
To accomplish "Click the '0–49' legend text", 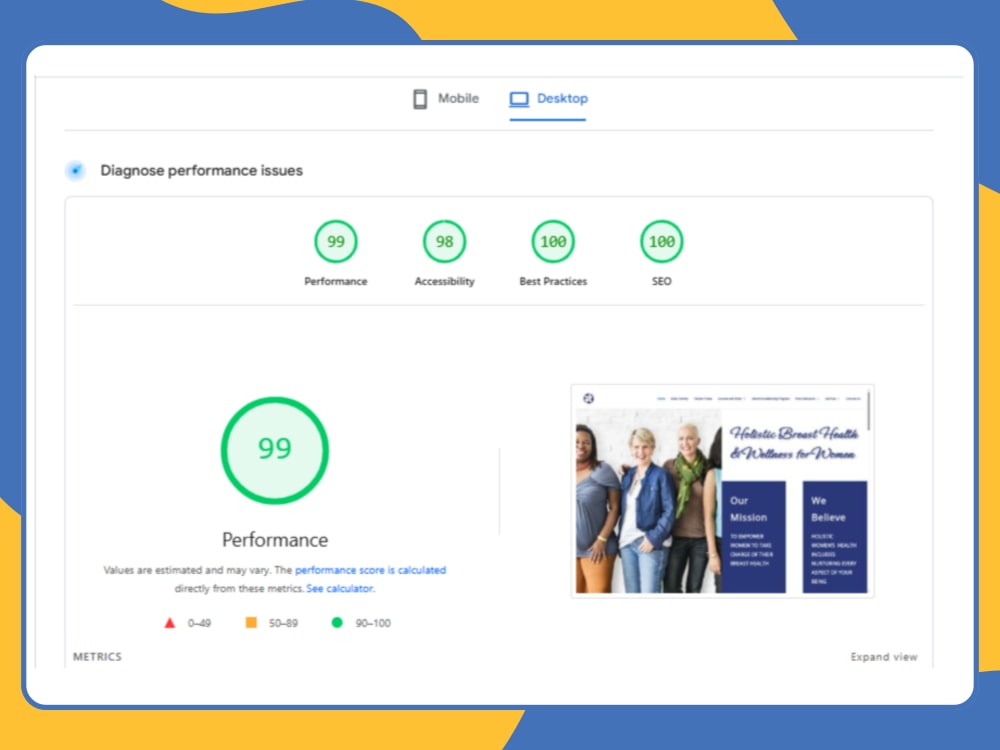I will pos(199,623).
